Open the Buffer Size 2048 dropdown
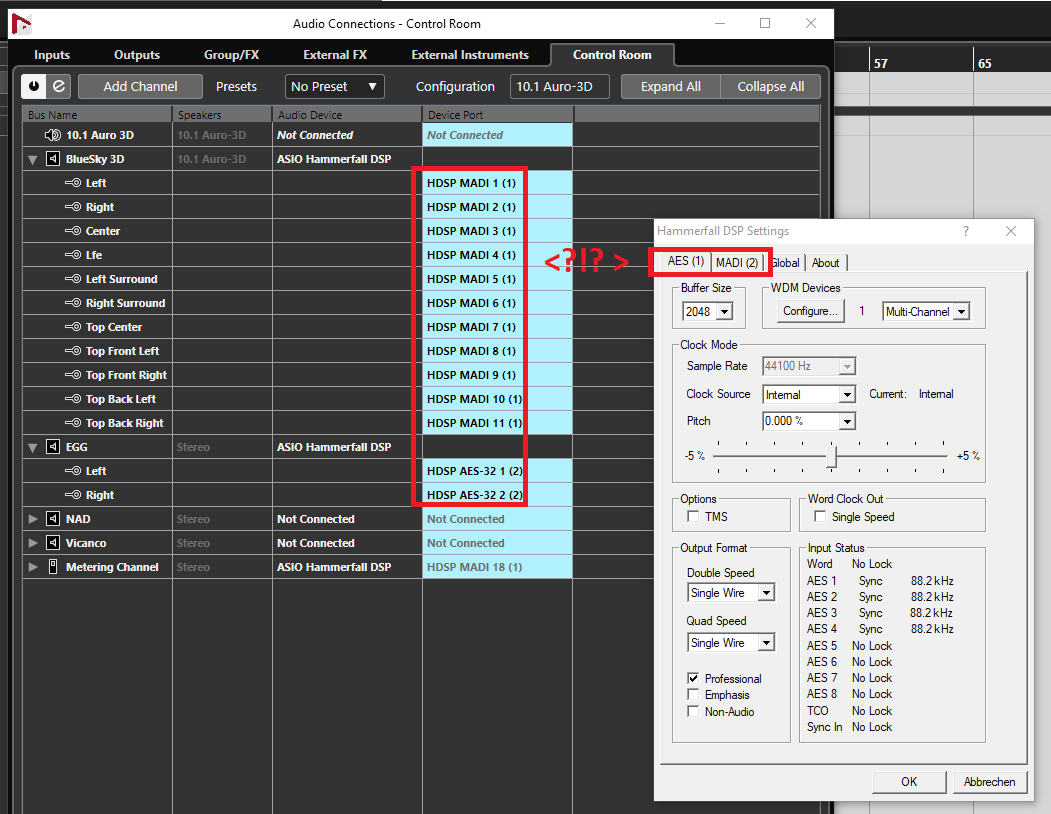This screenshot has width=1051, height=814. coord(724,312)
